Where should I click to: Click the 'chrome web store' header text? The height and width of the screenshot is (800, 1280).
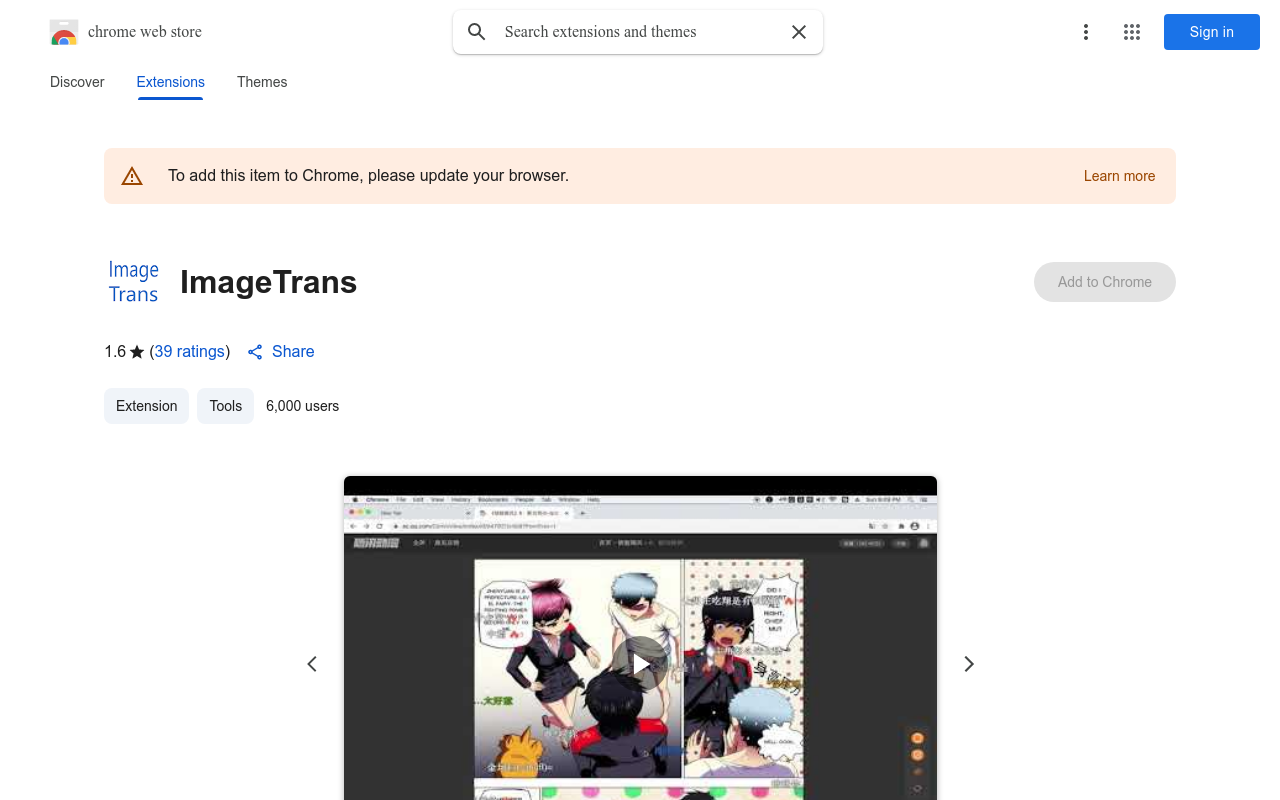(x=145, y=32)
